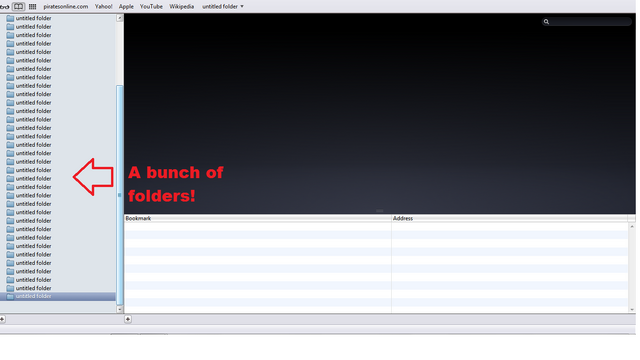The image size is (640, 360).
Task: Click sidebar scrollbar up arrow
Action: 120,18
